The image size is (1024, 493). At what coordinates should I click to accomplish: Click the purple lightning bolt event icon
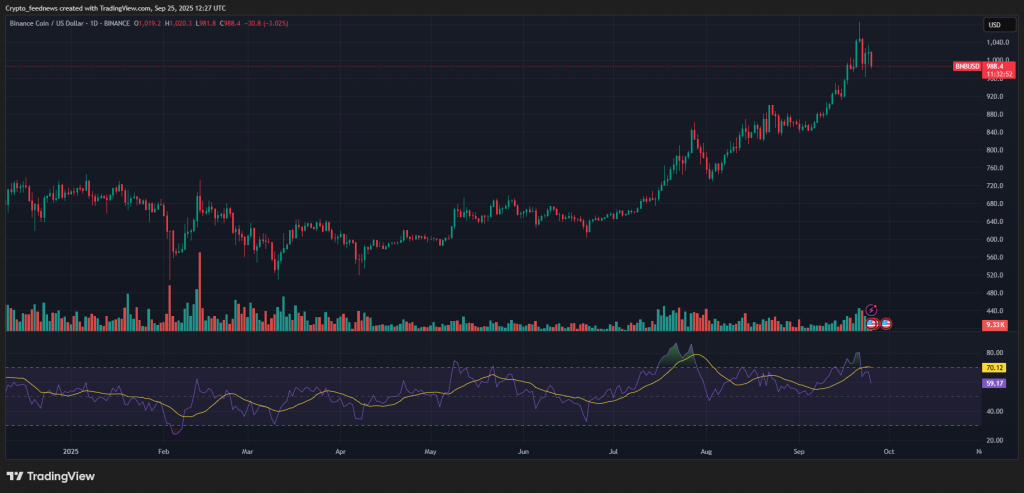(871, 310)
